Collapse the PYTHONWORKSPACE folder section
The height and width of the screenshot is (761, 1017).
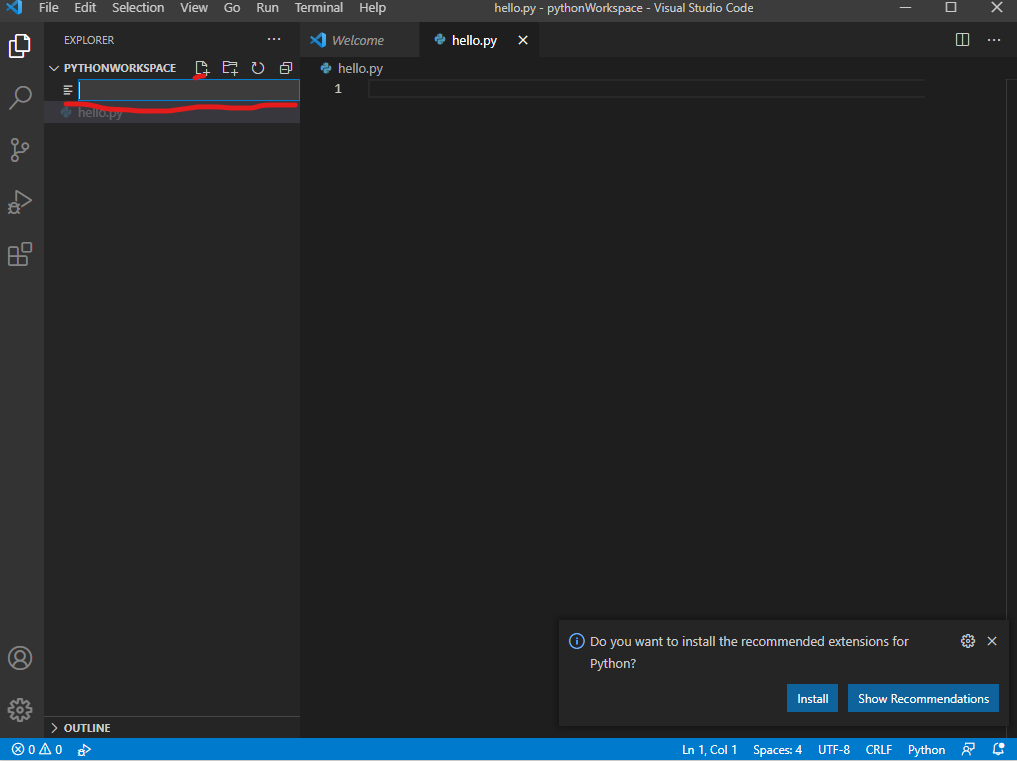(x=112, y=68)
